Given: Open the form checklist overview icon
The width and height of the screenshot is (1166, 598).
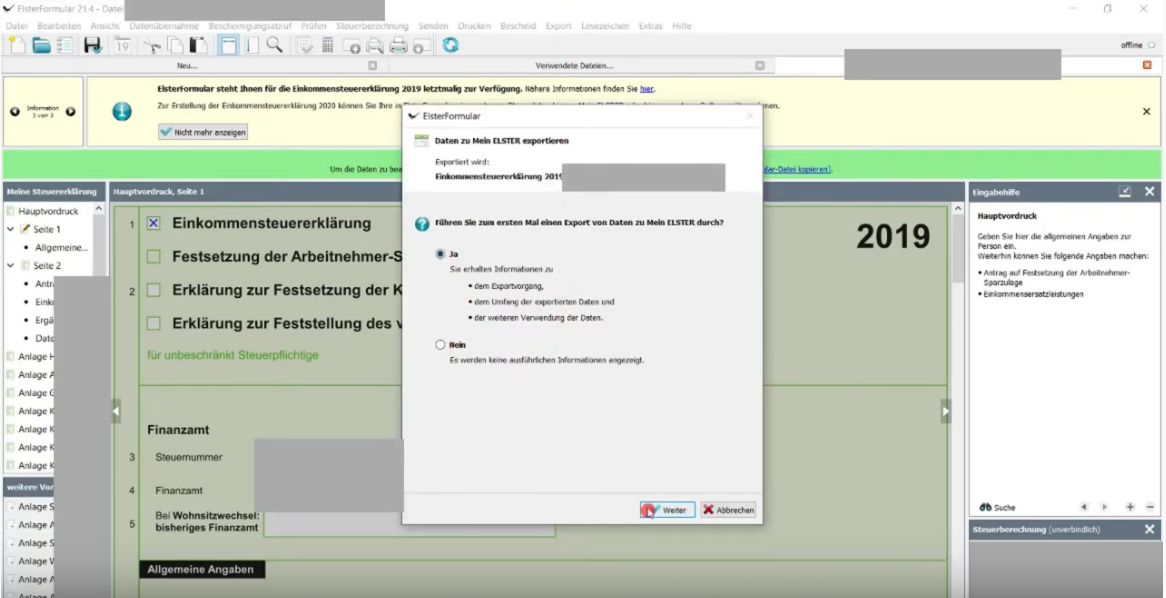Looking at the screenshot, I should tap(65, 45).
